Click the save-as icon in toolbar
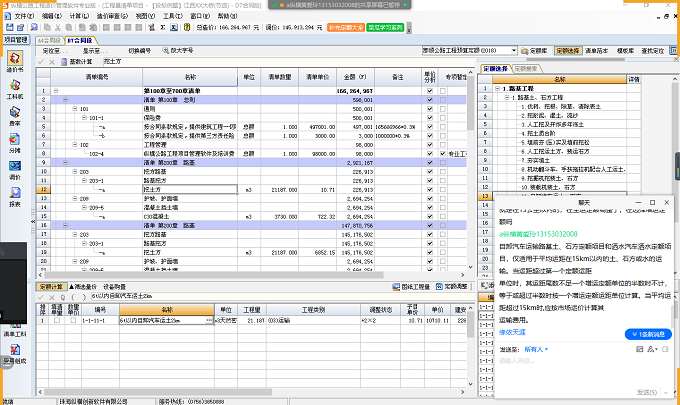Screen dimensions: 680x405 [x=20, y=27]
